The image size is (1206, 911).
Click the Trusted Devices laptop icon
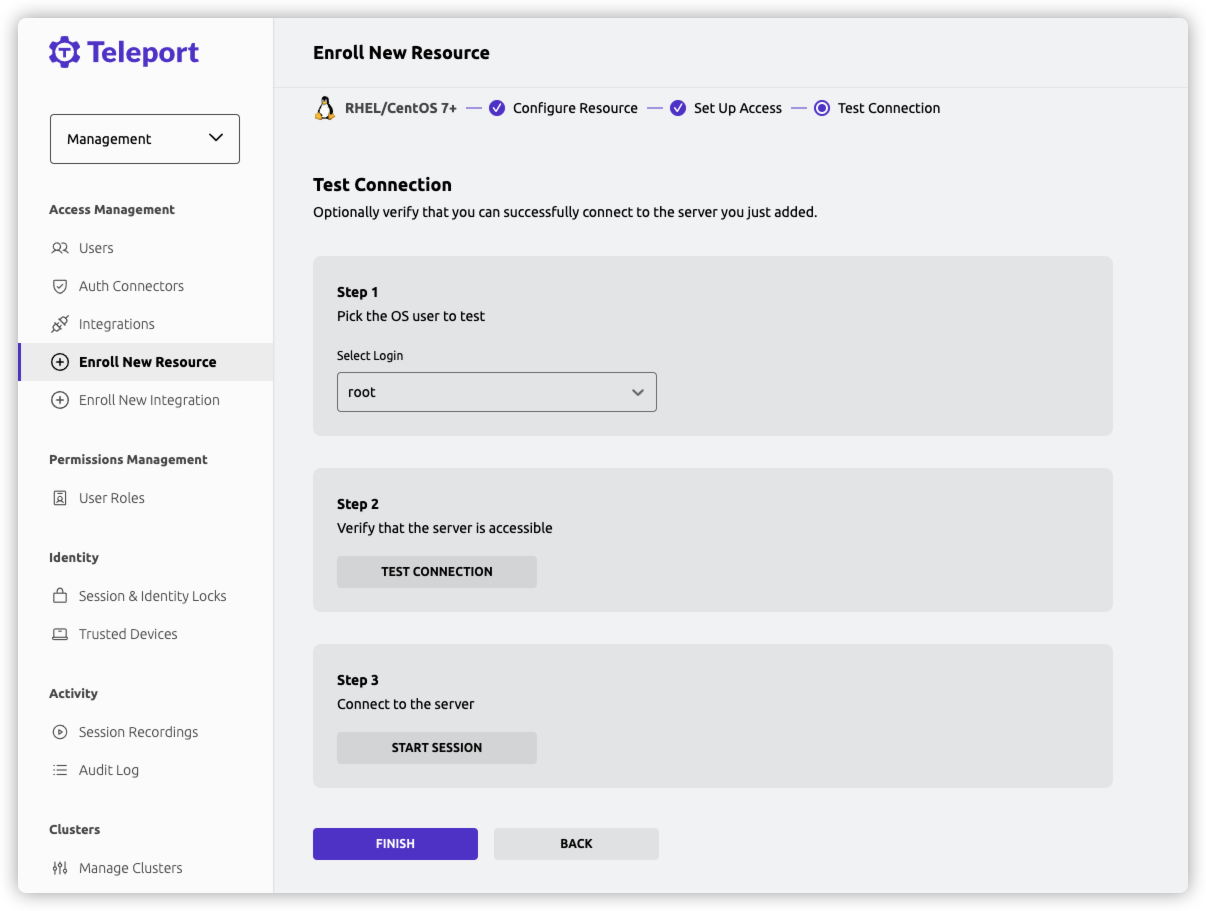pyautogui.click(x=60, y=634)
